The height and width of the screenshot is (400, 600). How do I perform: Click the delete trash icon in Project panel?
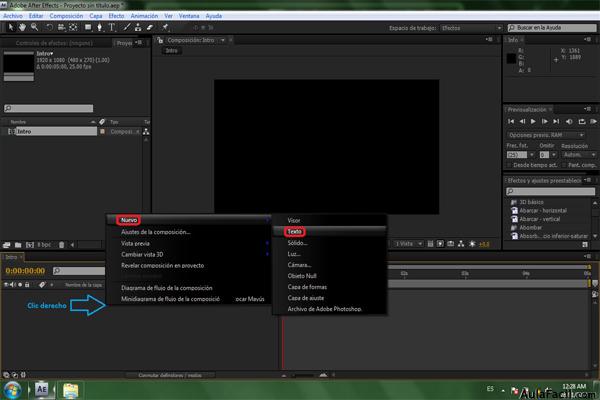pos(61,245)
